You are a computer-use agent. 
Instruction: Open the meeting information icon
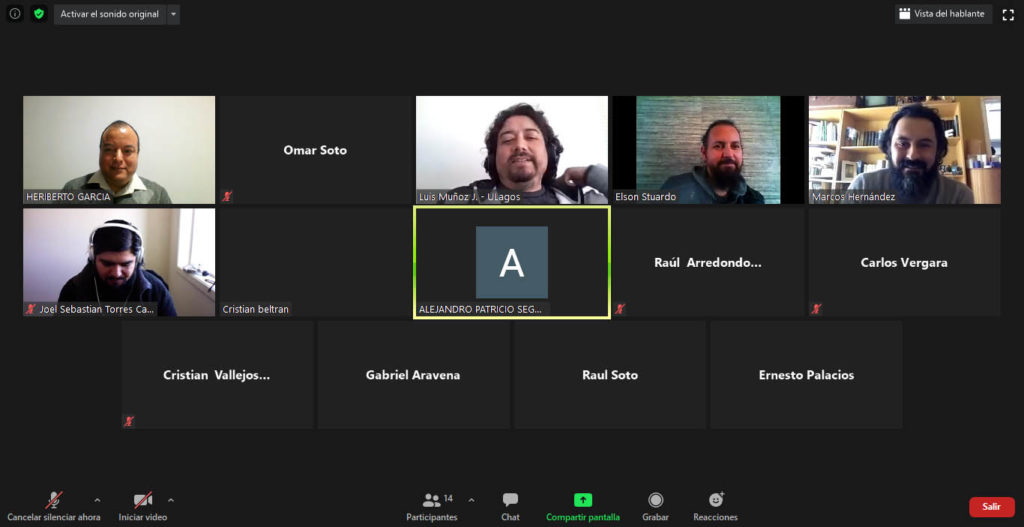[x=15, y=14]
